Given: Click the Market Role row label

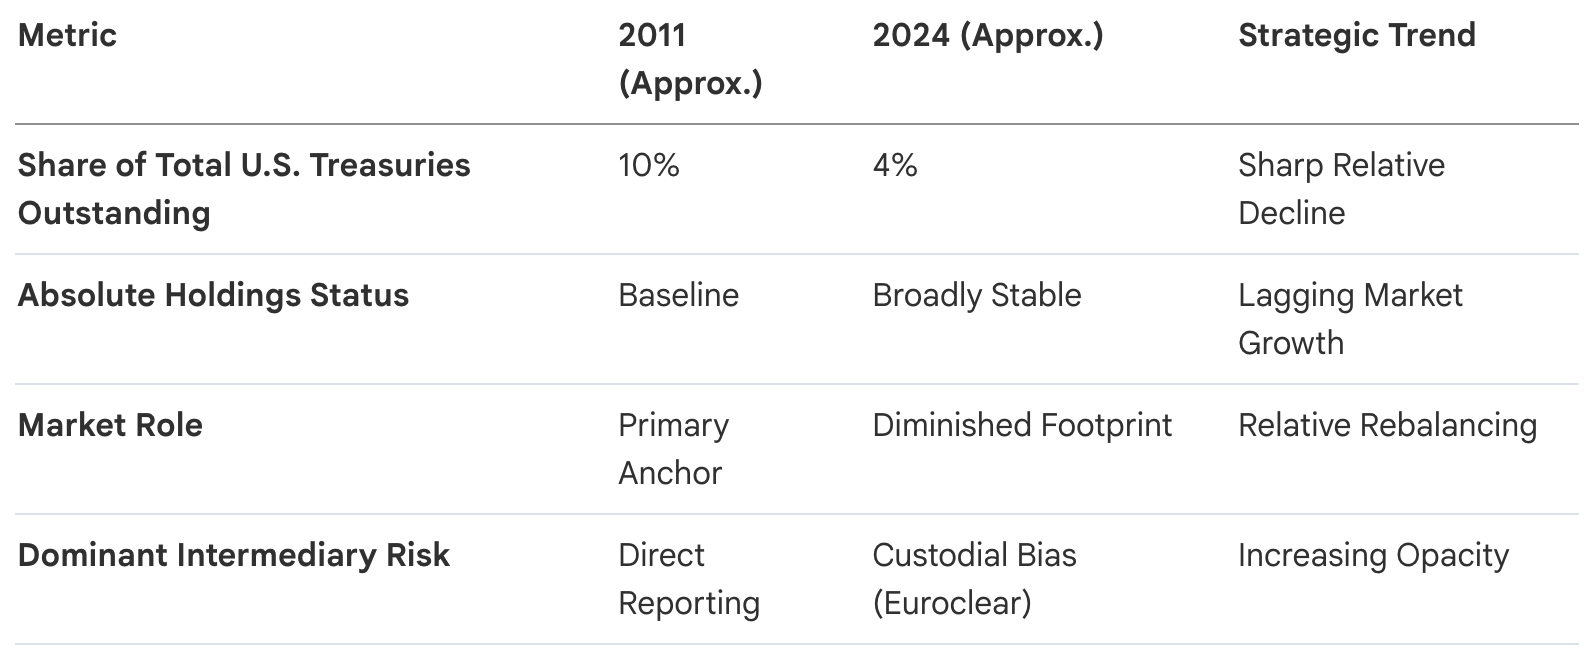Looking at the screenshot, I should pyautogui.click(x=110, y=425).
